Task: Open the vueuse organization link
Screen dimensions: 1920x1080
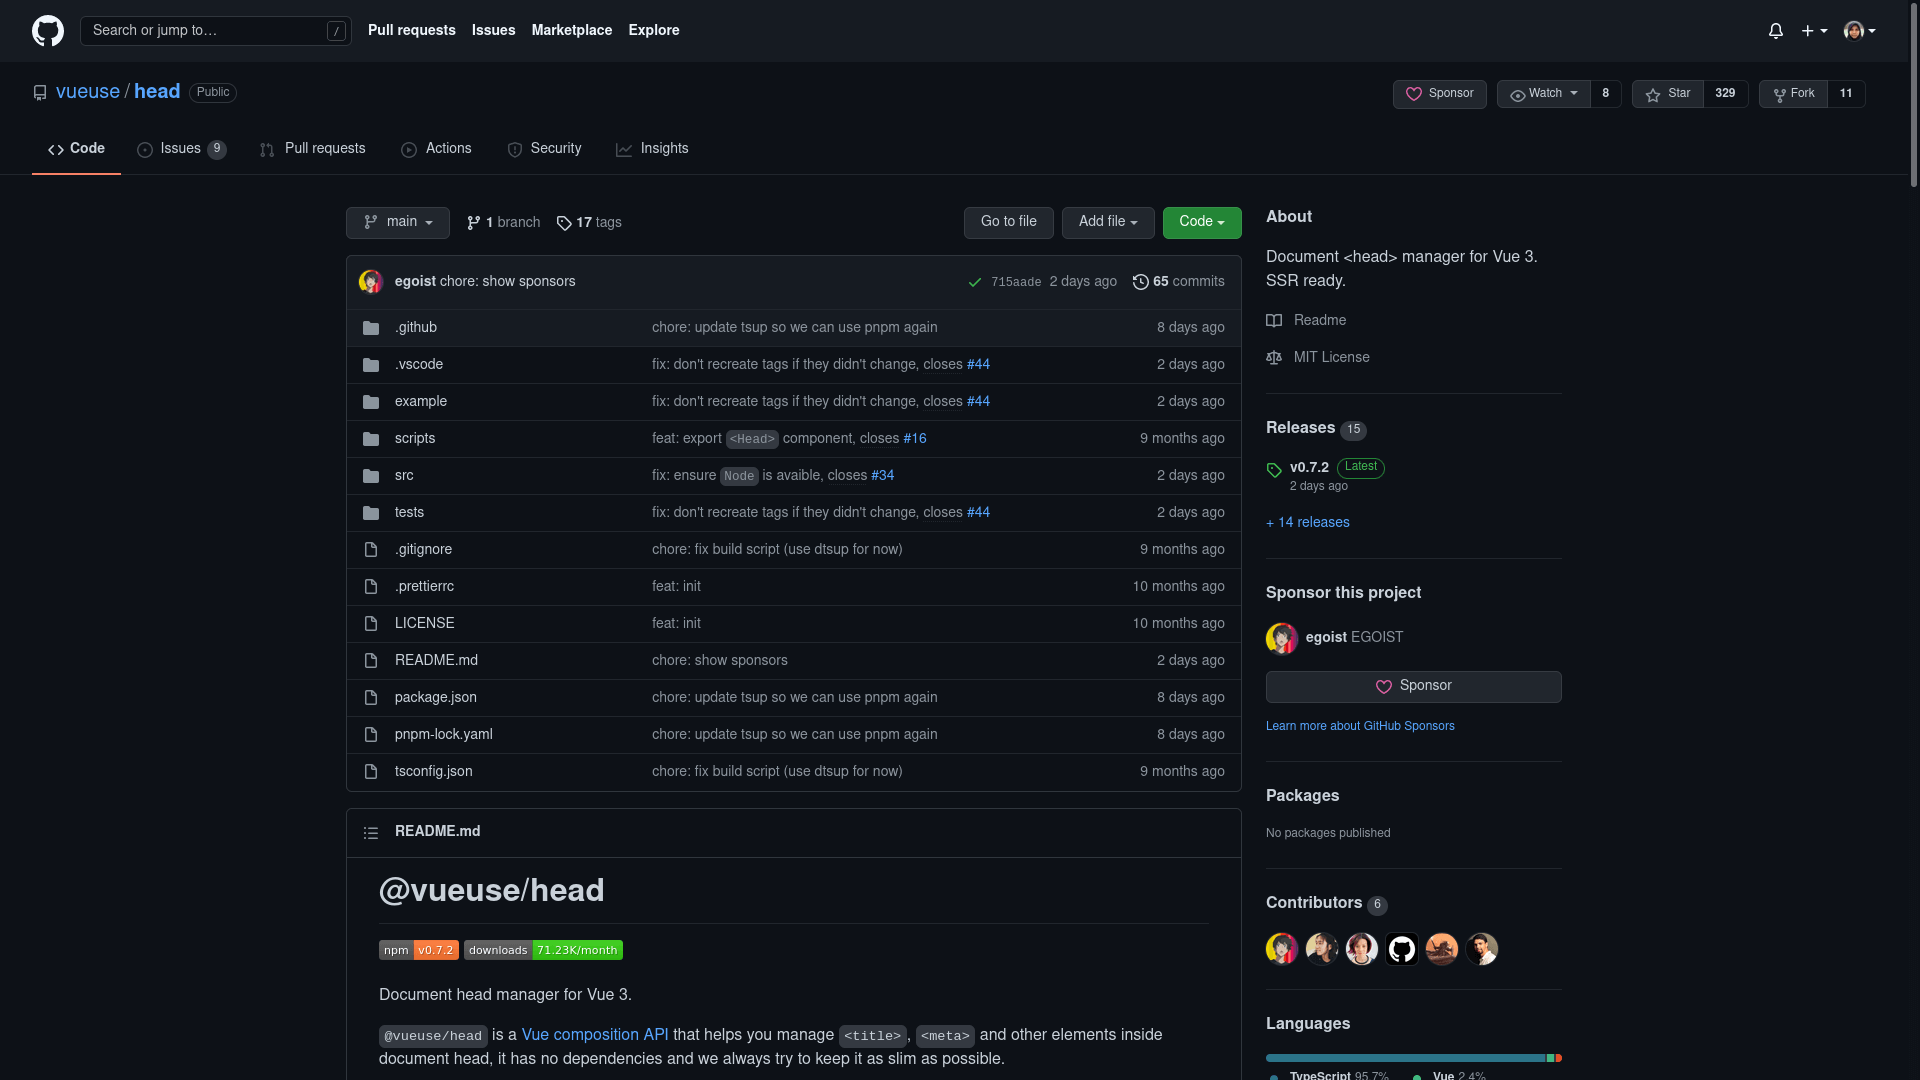Action: [88, 92]
